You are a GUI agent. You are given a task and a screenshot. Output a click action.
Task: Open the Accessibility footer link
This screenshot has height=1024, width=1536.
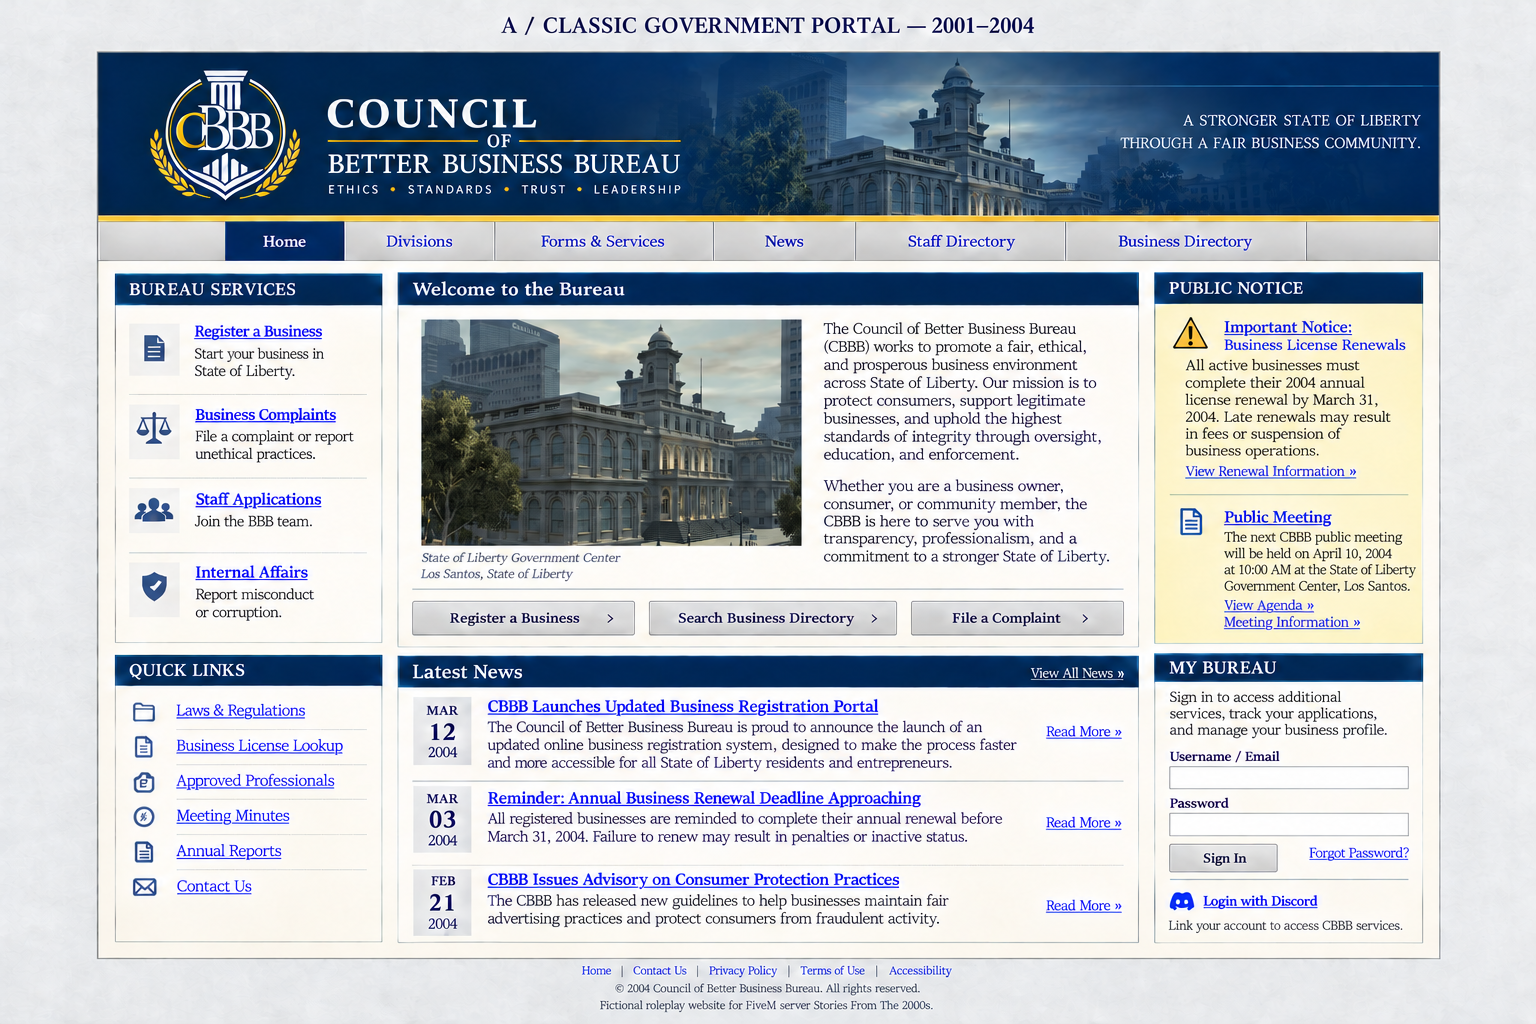click(920, 971)
